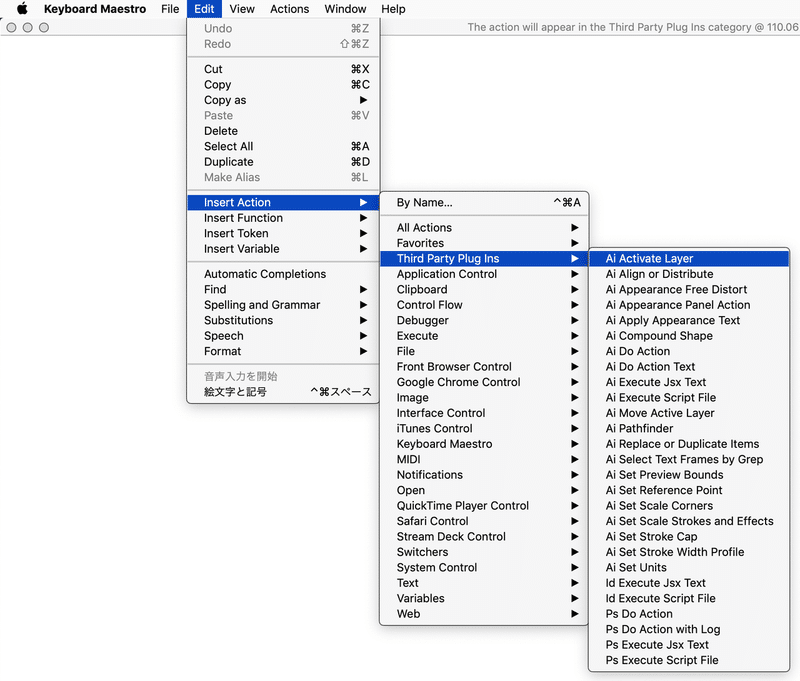The height and width of the screenshot is (681, 800).
Task: Choose Duplicate from the Edit menu
Action: (283, 162)
